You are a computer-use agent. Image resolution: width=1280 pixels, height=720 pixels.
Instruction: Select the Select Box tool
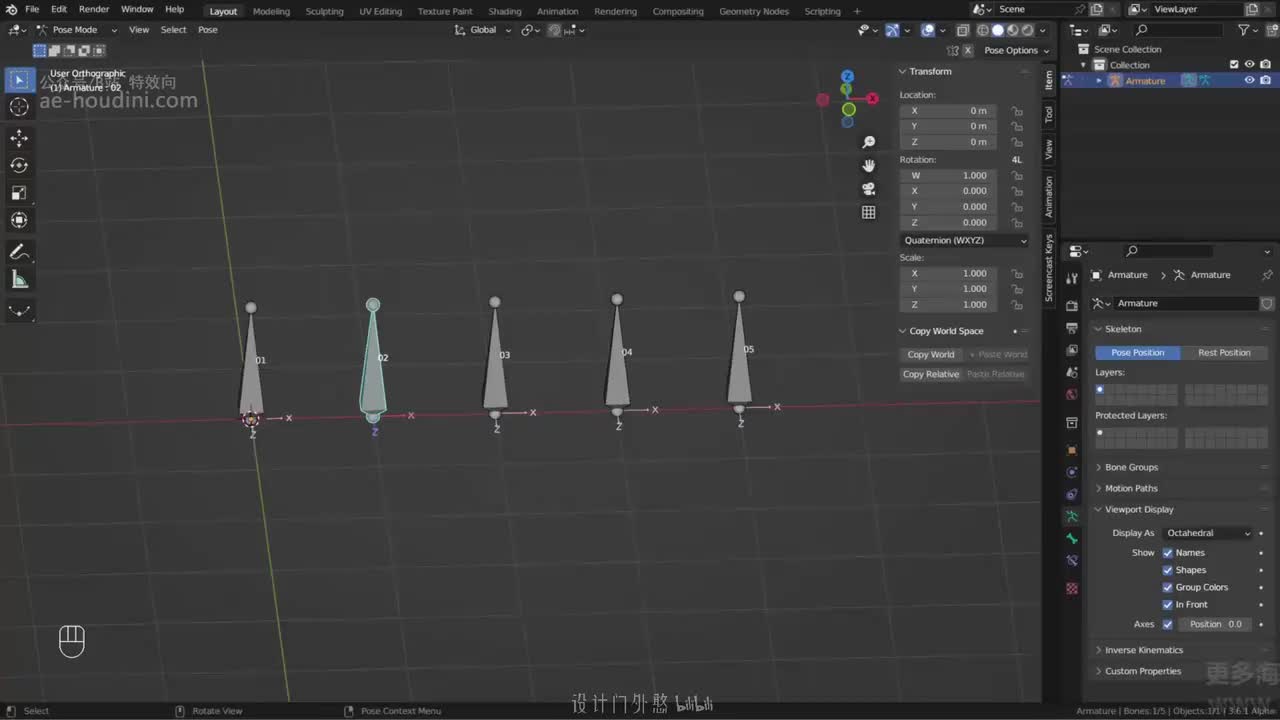coord(19,80)
